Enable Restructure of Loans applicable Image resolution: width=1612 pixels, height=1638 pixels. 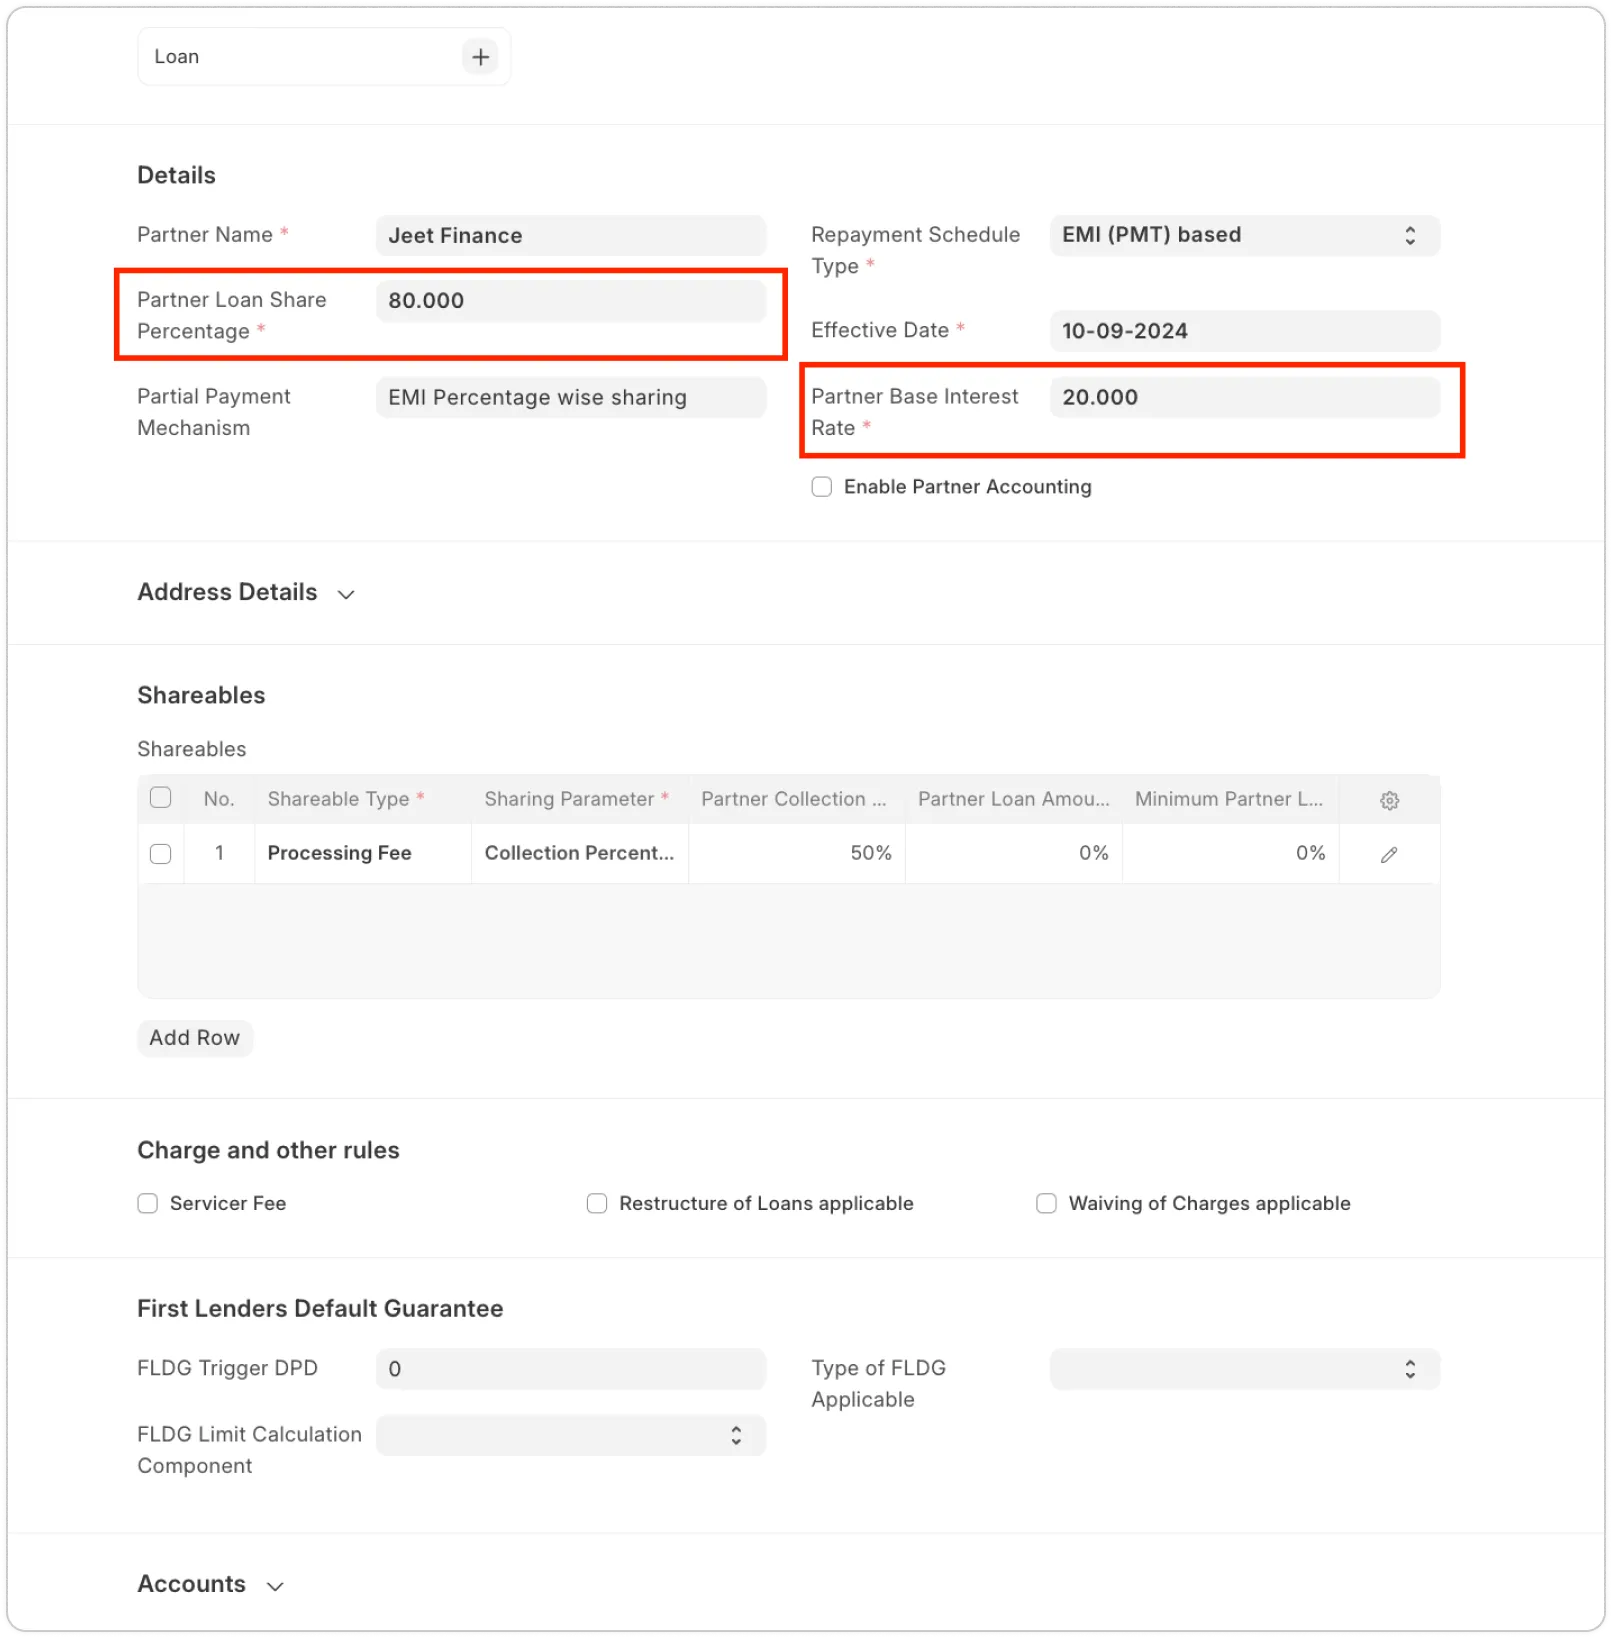(596, 1203)
